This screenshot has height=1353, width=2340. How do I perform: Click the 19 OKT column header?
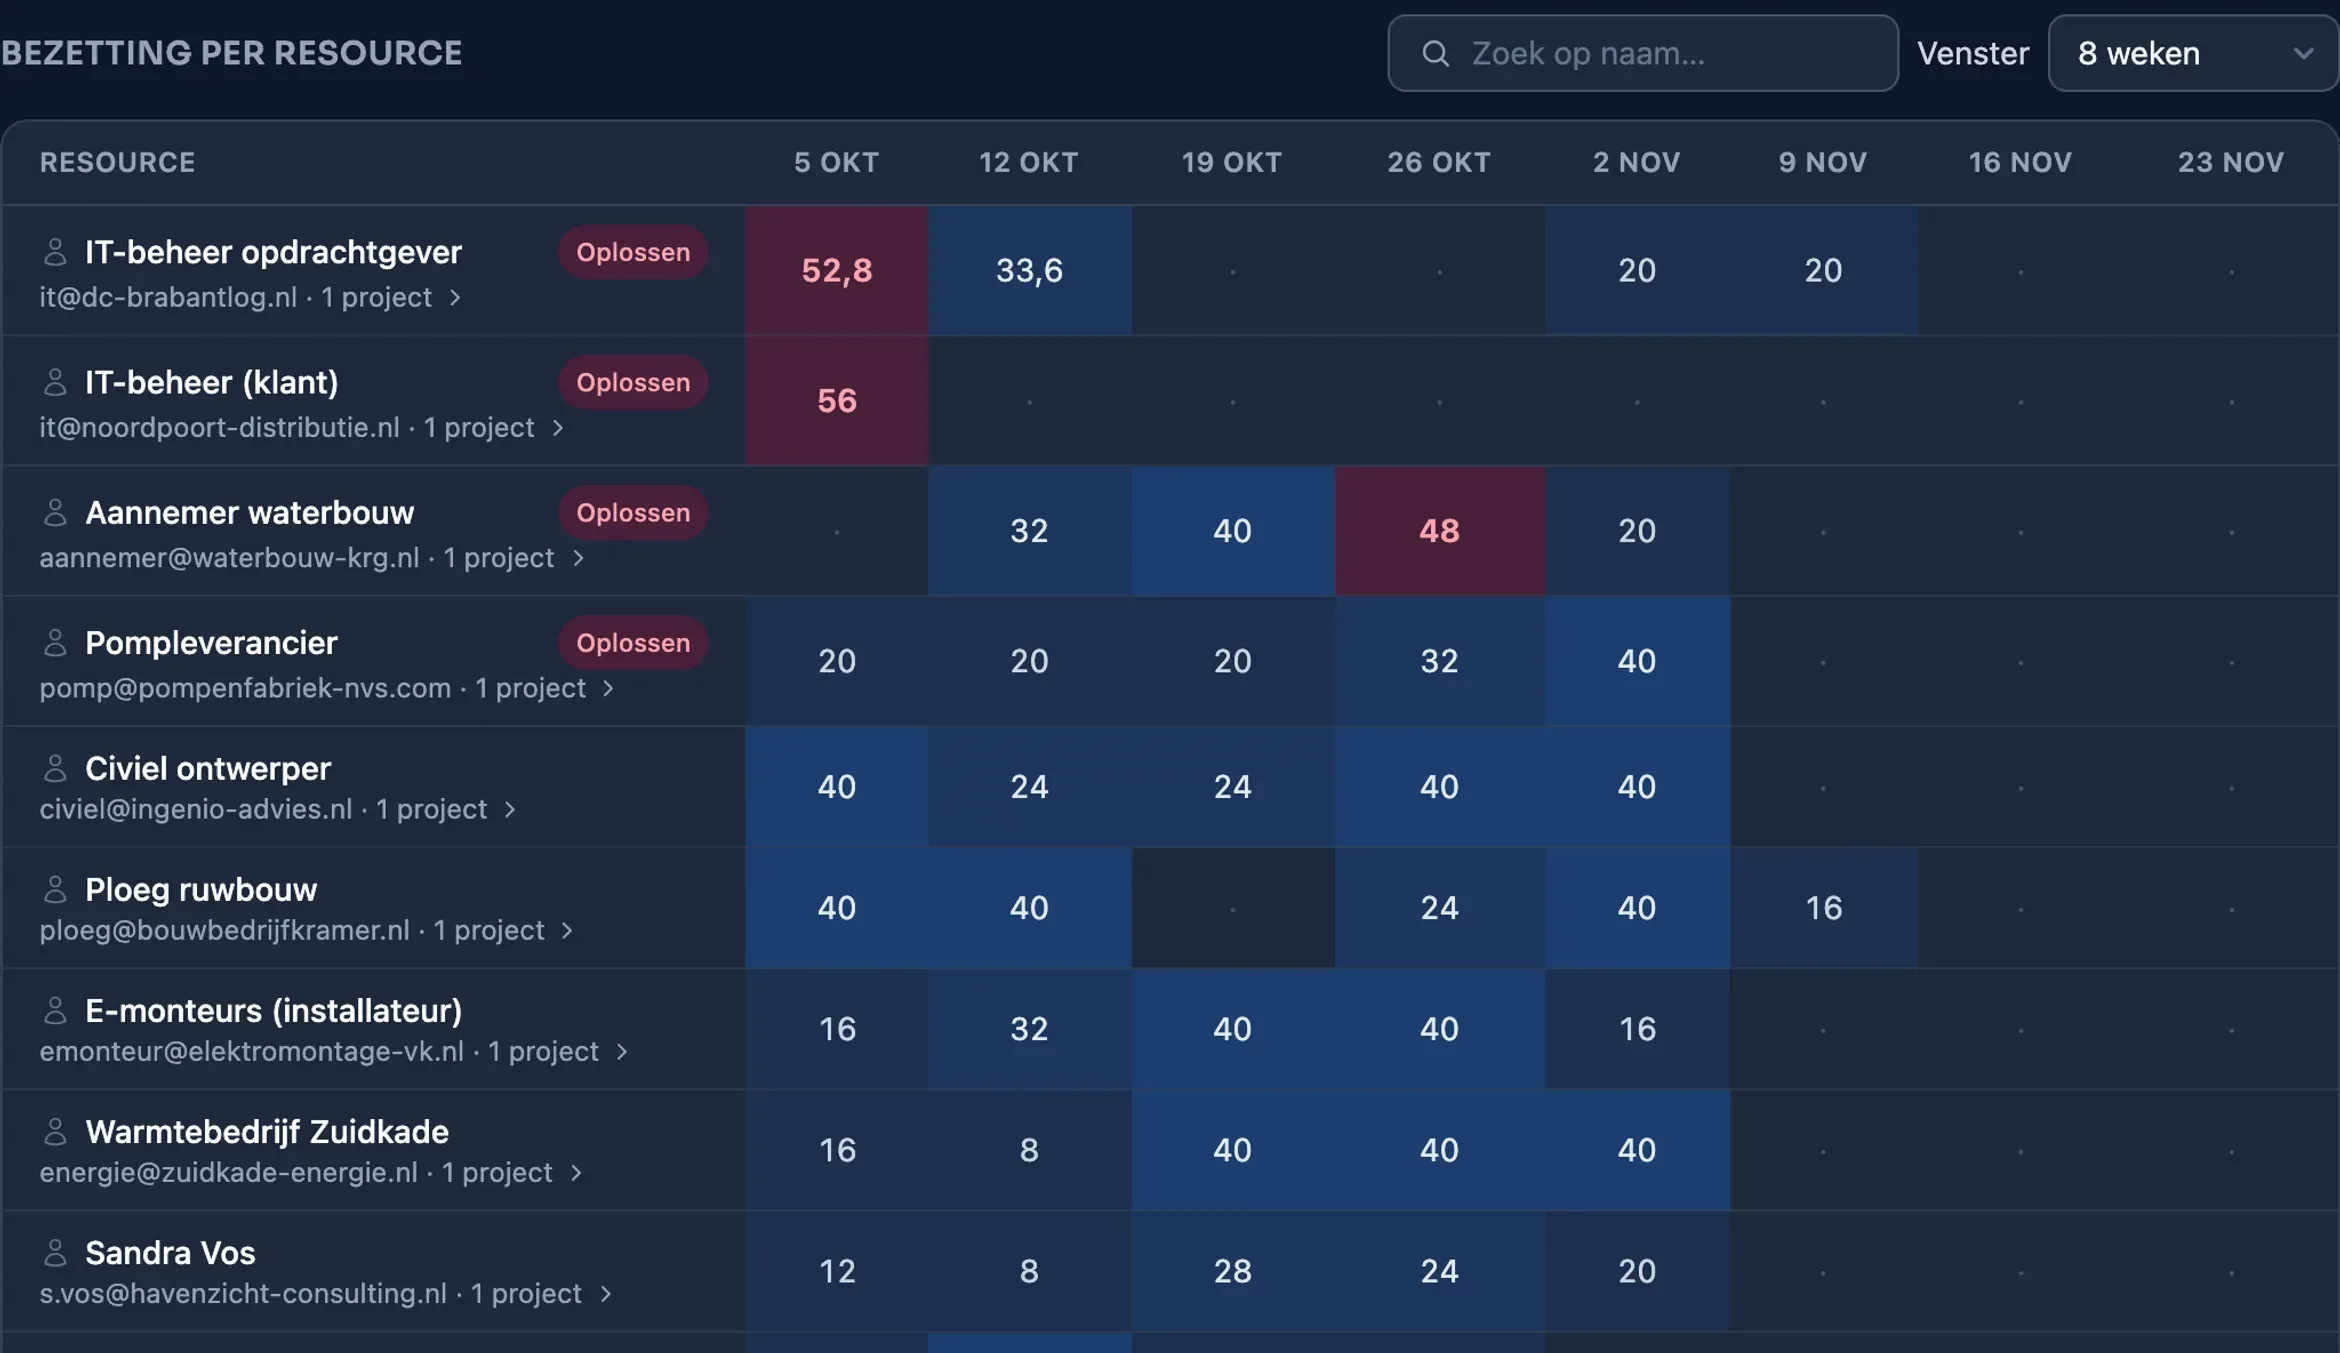click(x=1232, y=162)
